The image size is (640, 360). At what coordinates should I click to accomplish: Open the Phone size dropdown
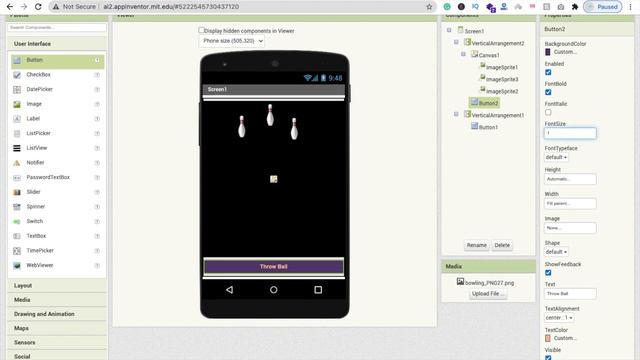pos(232,41)
